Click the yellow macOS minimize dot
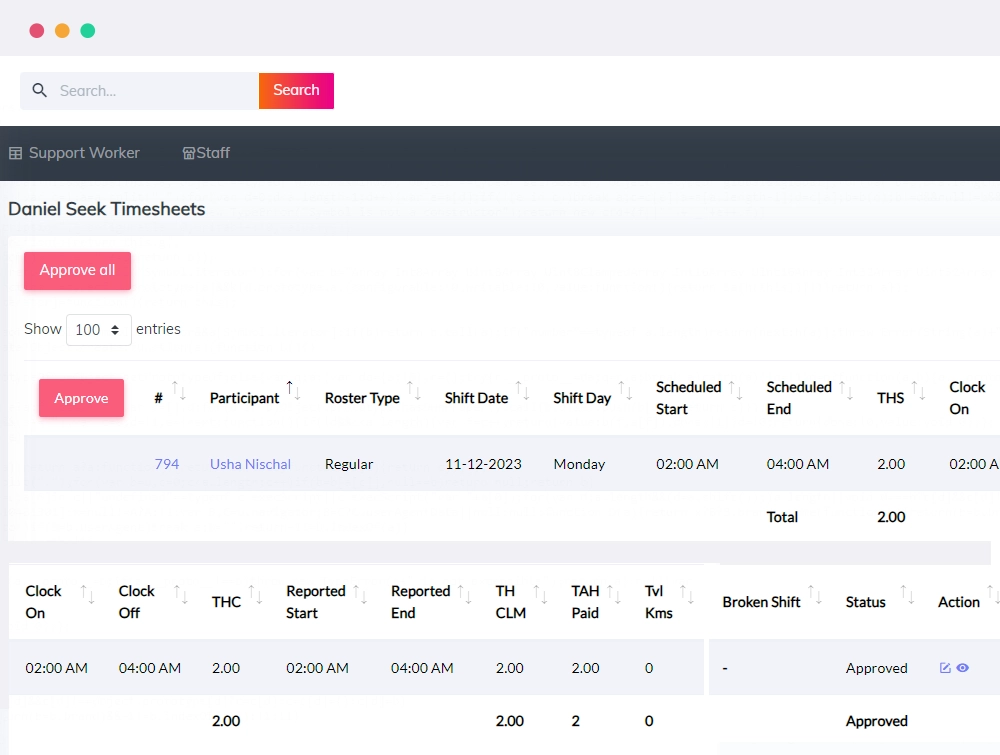The height and width of the screenshot is (755, 1000). tap(62, 31)
